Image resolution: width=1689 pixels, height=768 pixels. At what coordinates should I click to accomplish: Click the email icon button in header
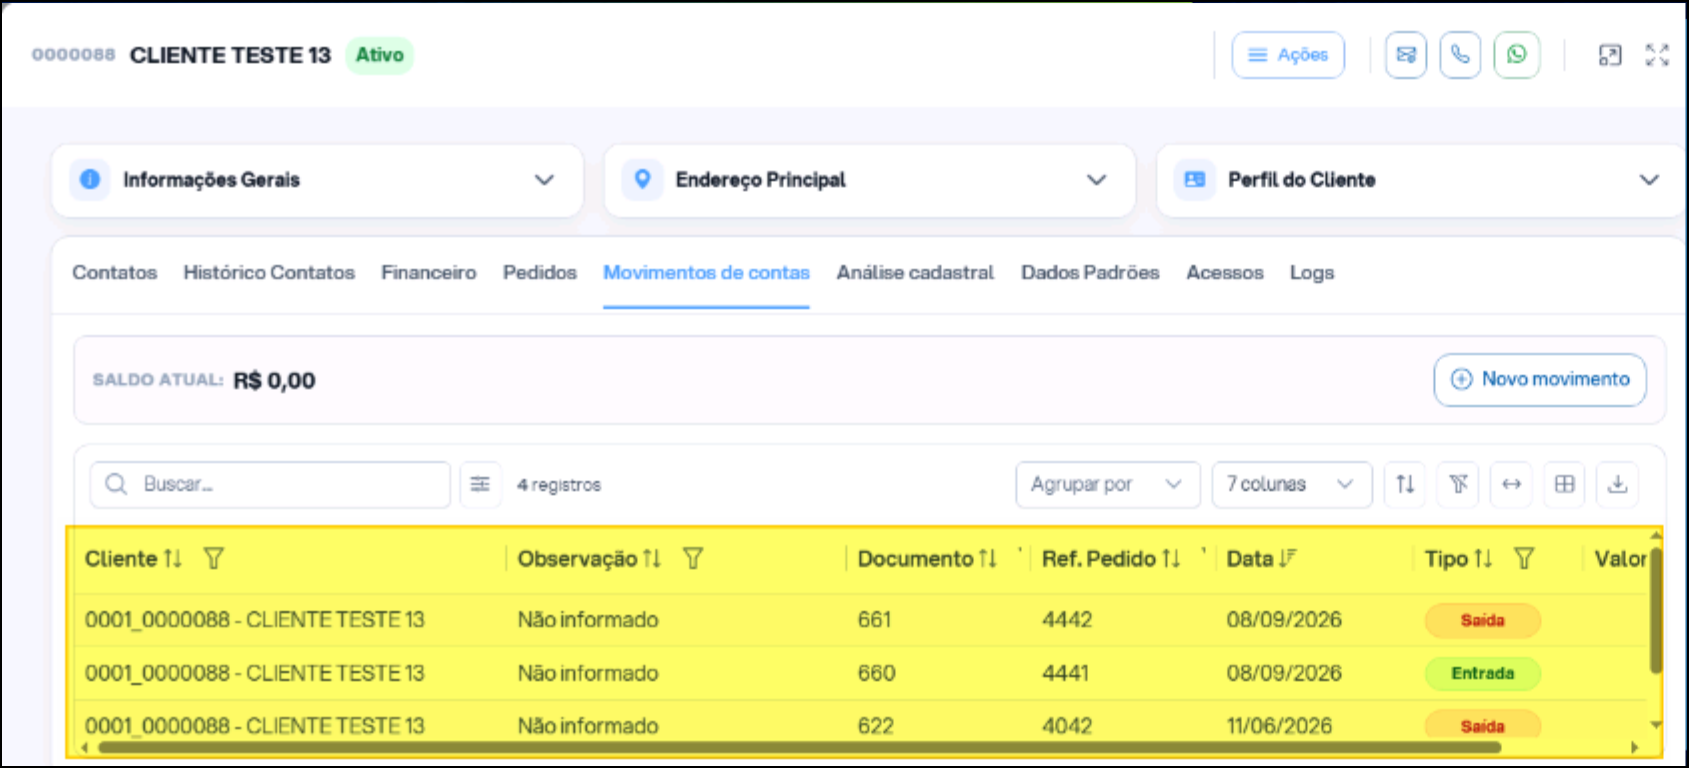pos(1405,55)
